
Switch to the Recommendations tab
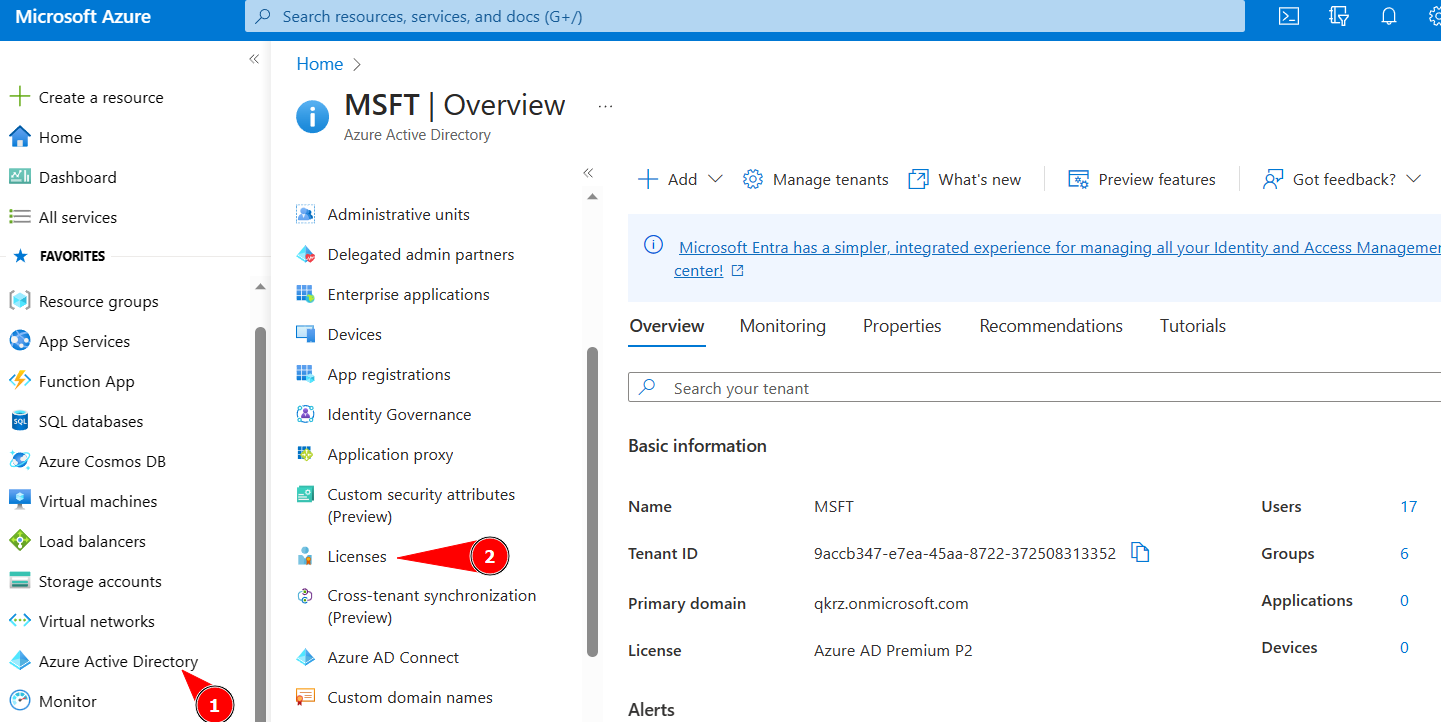pyautogui.click(x=1051, y=326)
